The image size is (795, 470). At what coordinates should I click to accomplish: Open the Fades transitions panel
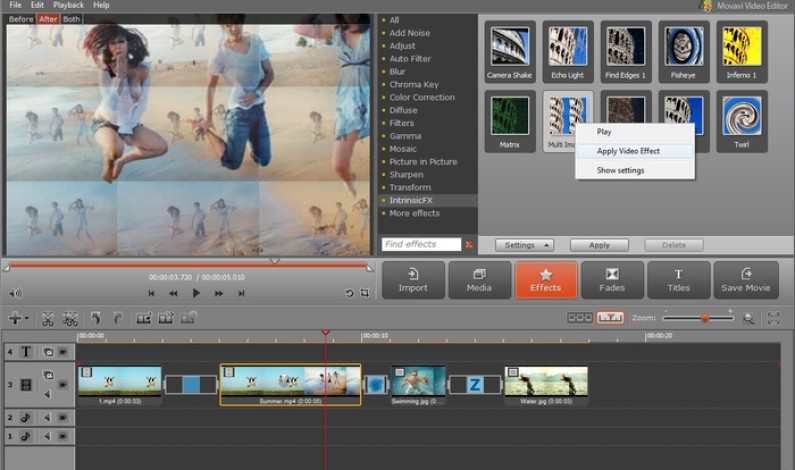point(612,280)
